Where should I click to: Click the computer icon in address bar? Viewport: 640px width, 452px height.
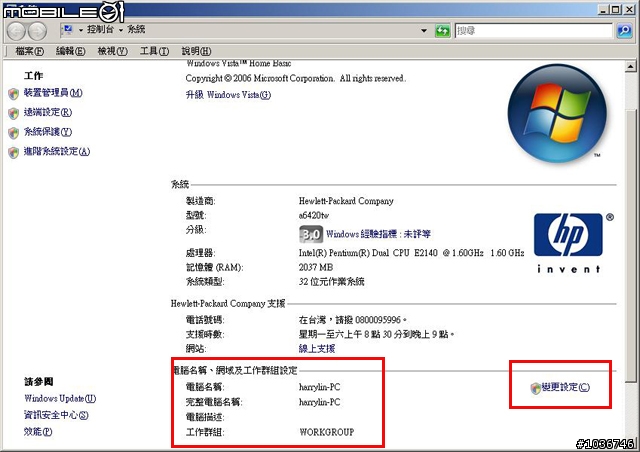(68, 29)
